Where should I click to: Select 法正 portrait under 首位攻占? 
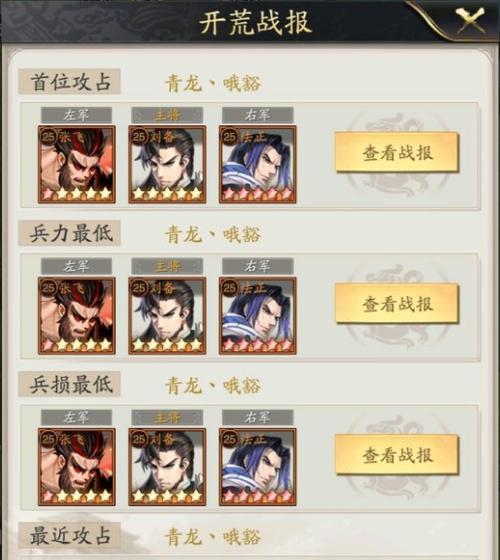coord(258,164)
